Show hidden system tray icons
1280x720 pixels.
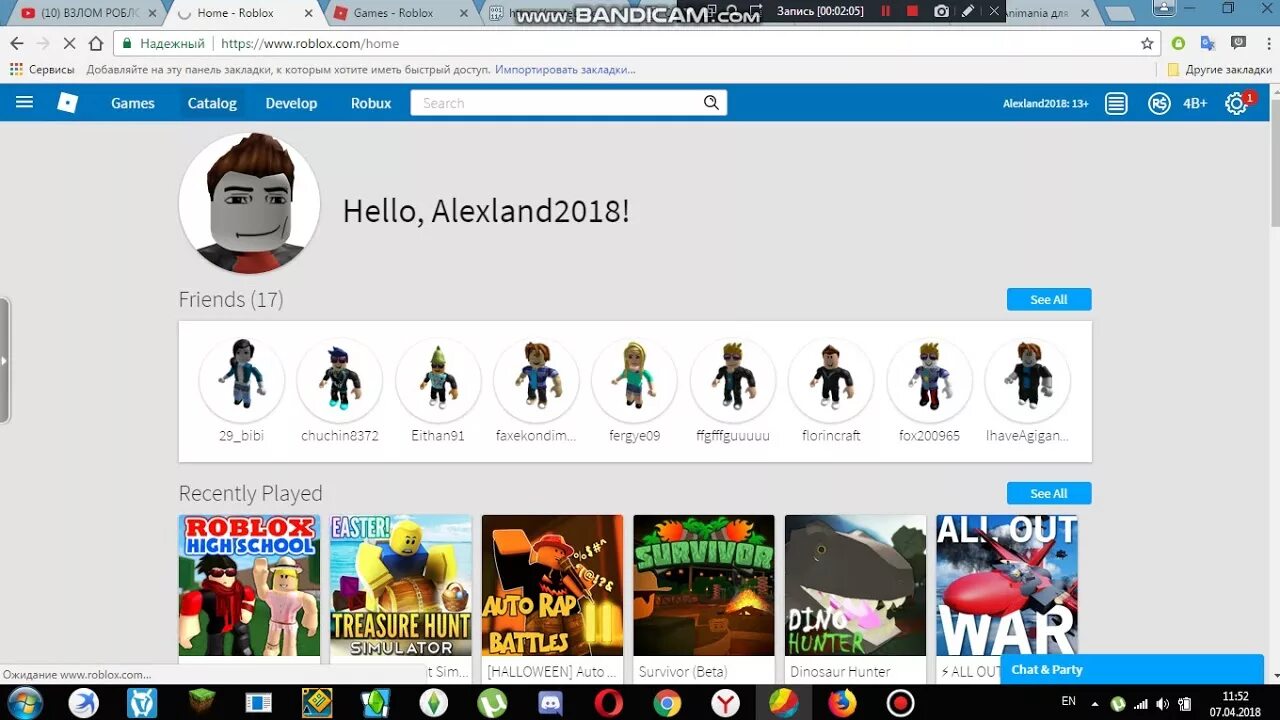pos(1096,704)
